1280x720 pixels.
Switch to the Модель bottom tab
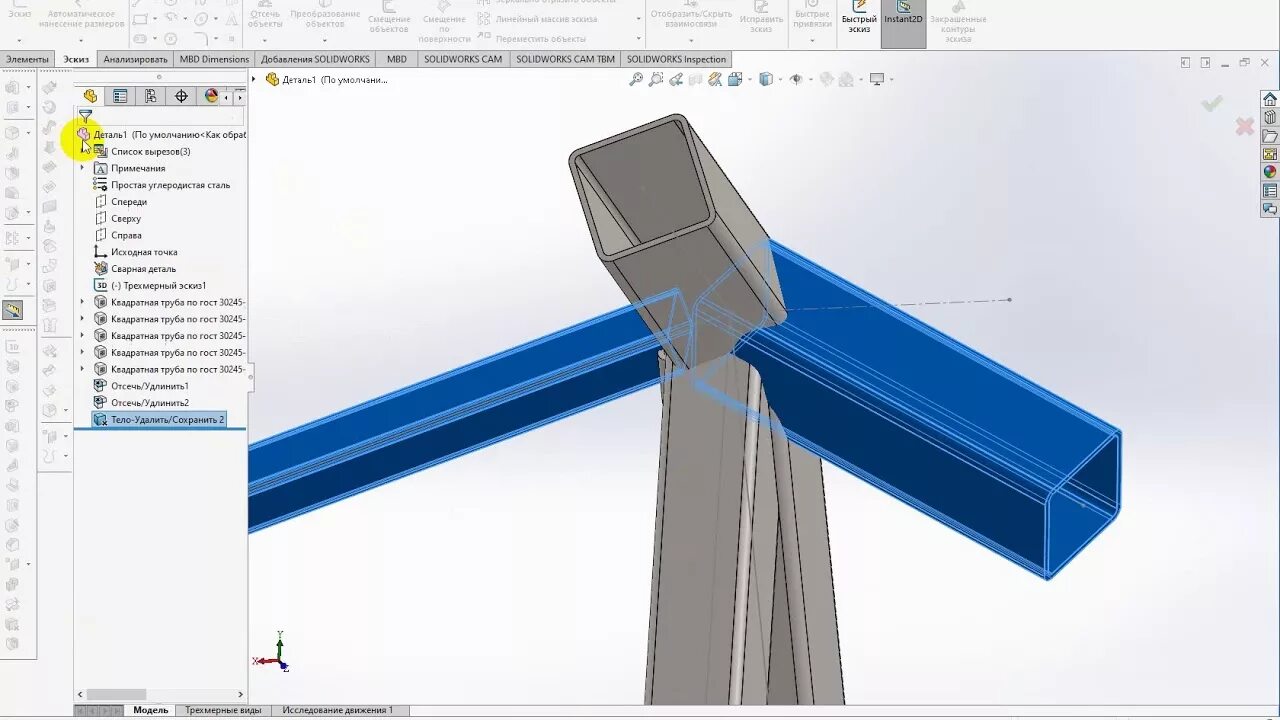coord(151,710)
